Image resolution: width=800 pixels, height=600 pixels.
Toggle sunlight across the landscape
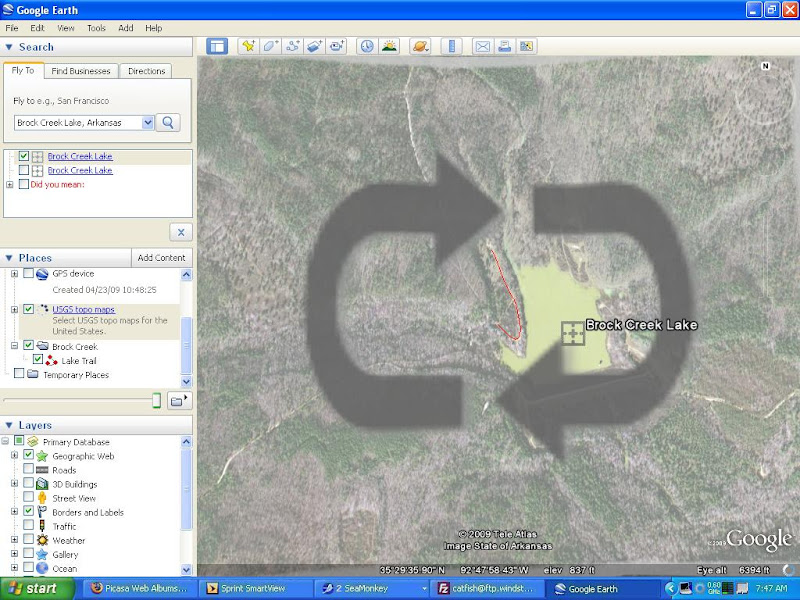tap(389, 46)
